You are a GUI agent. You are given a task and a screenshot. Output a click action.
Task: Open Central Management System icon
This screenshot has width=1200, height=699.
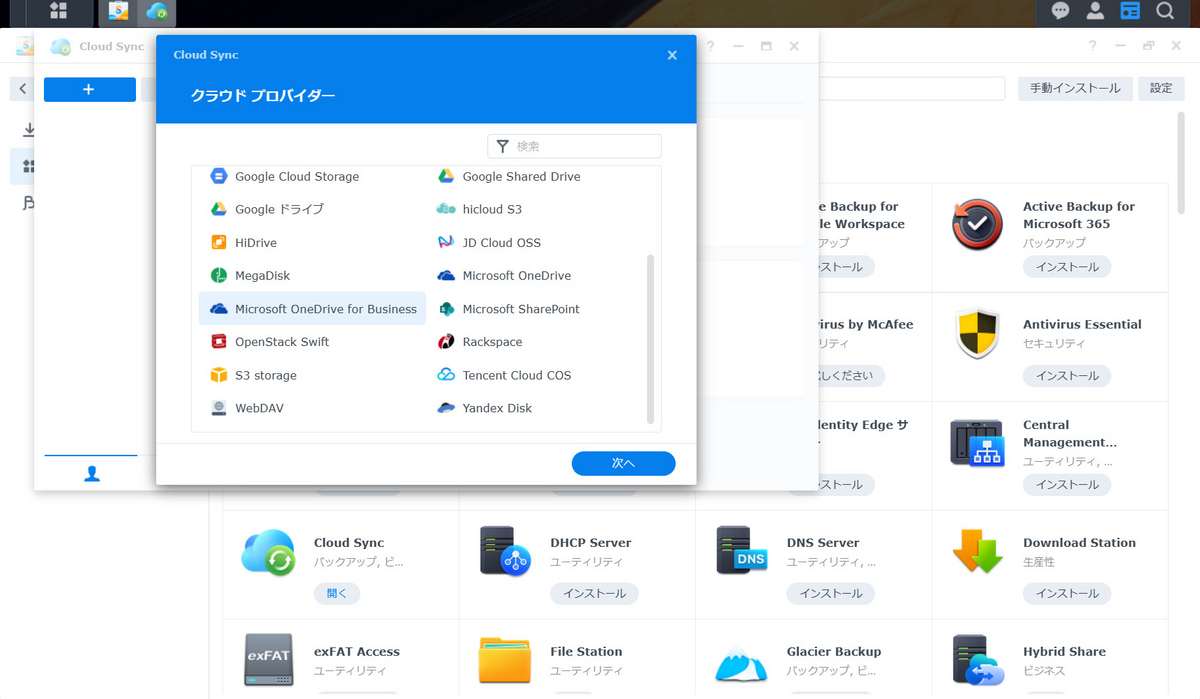point(977,443)
